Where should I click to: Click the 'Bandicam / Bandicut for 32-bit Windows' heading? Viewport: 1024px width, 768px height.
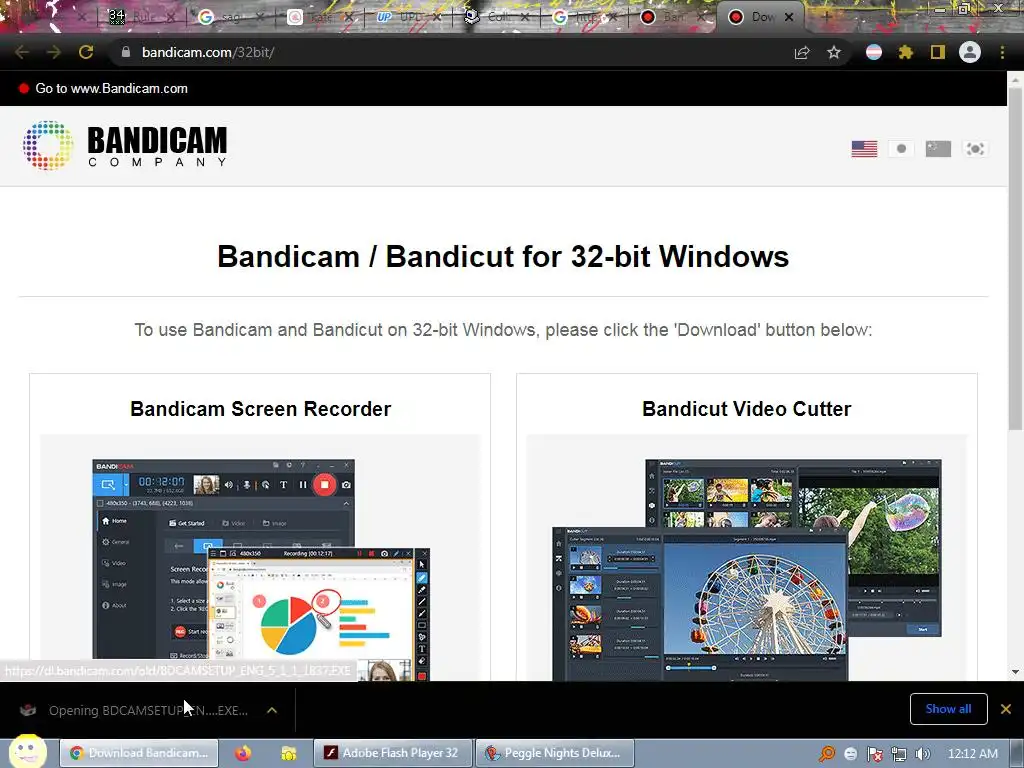pyautogui.click(x=503, y=256)
